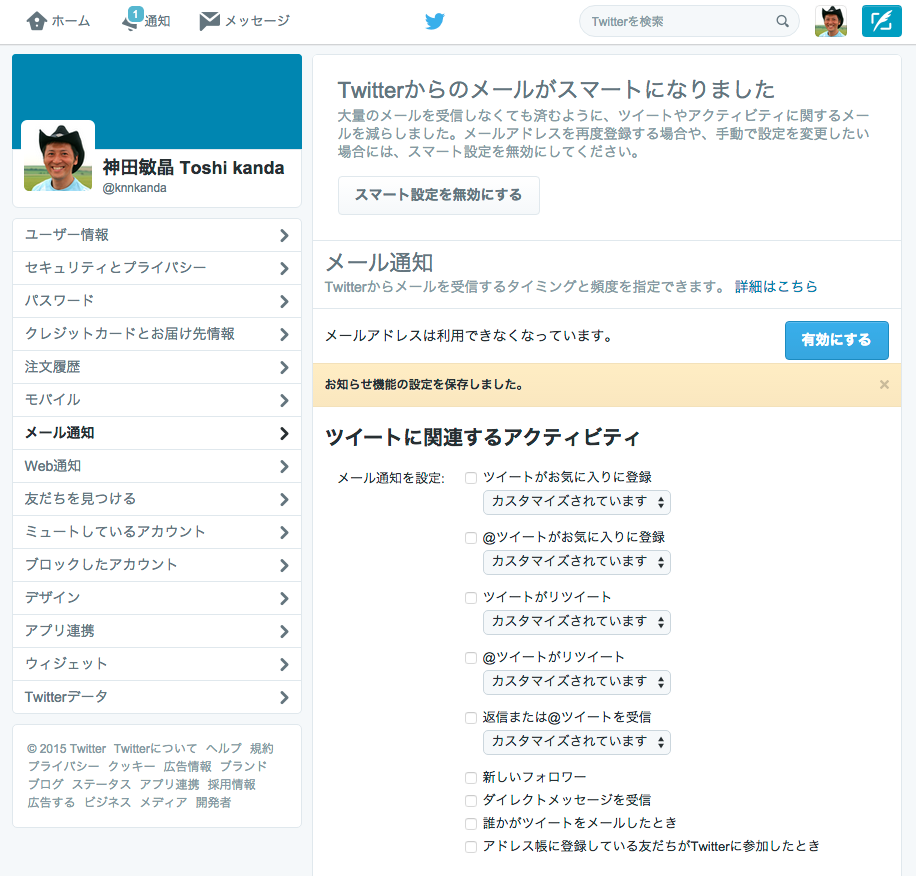Open the クッキー footer link

[131, 766]
